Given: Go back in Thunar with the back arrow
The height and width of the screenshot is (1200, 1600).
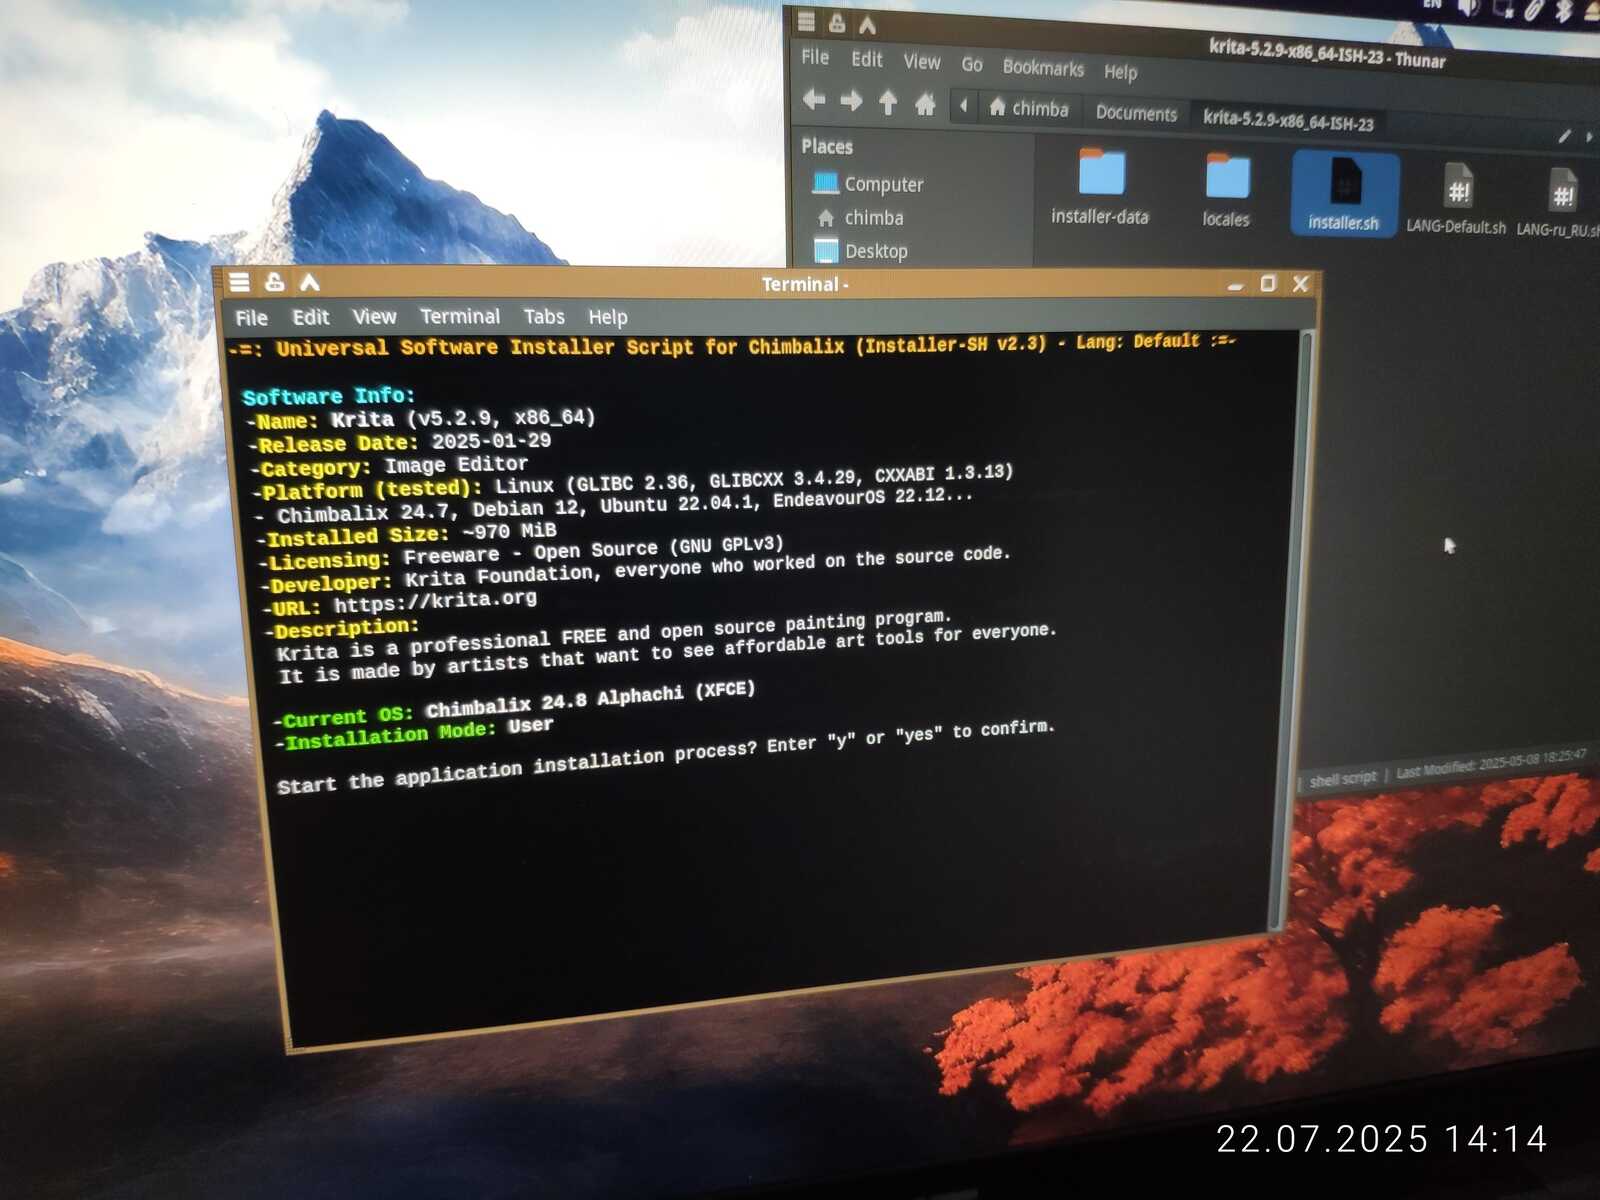Looking at the screenshot, I should tap(814, 99).
